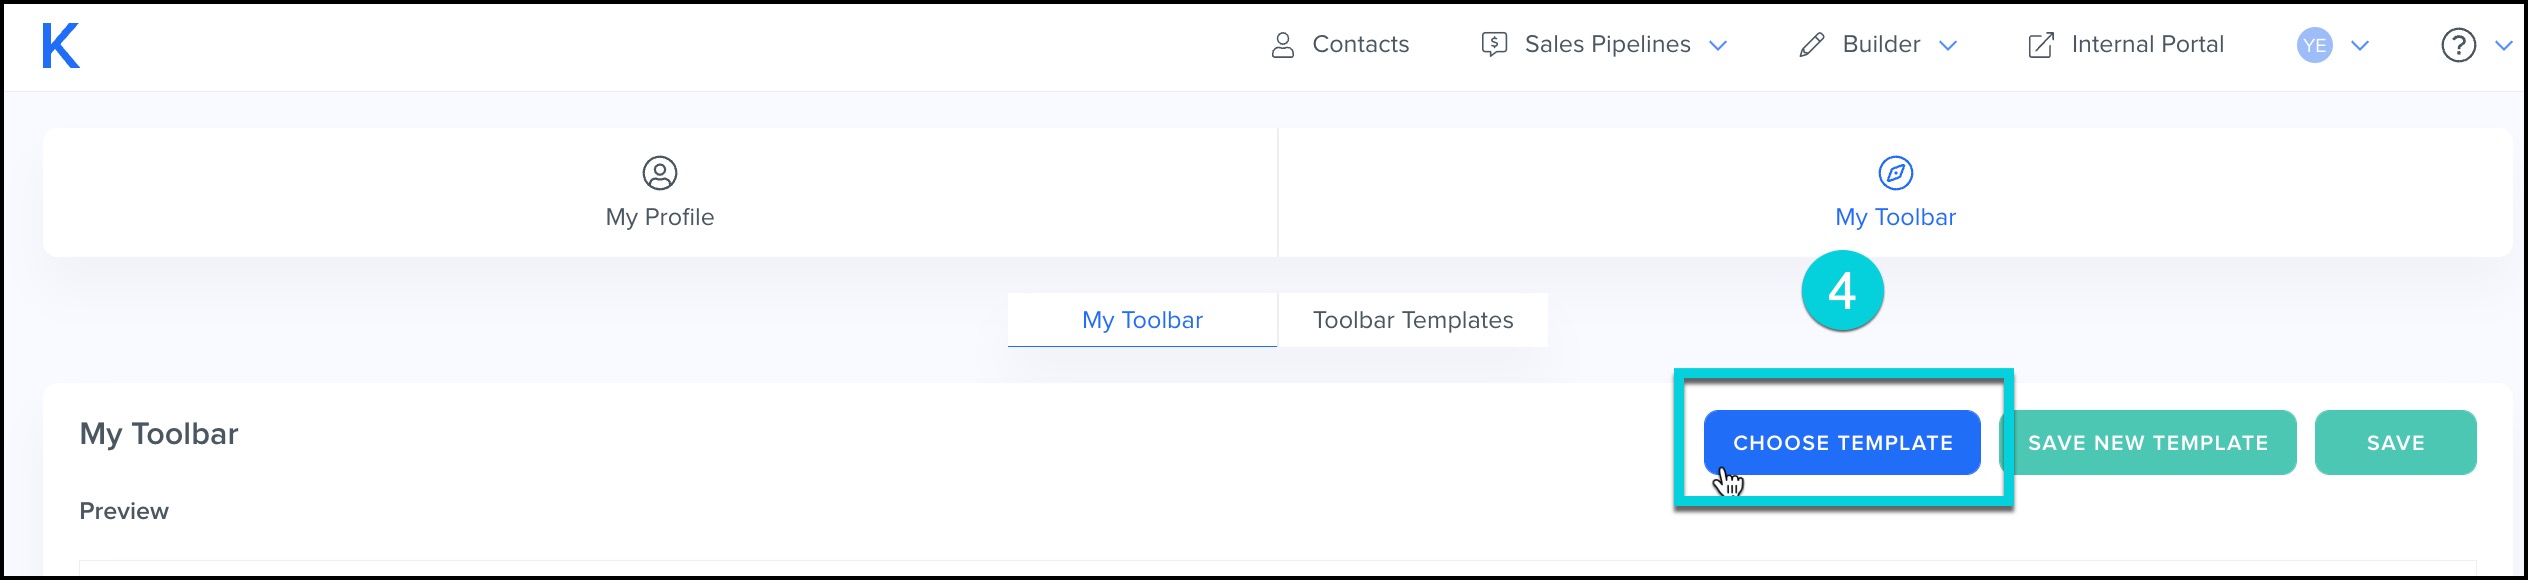Click the Keap K logo
Screen dimensions: 2528x580
60,46
